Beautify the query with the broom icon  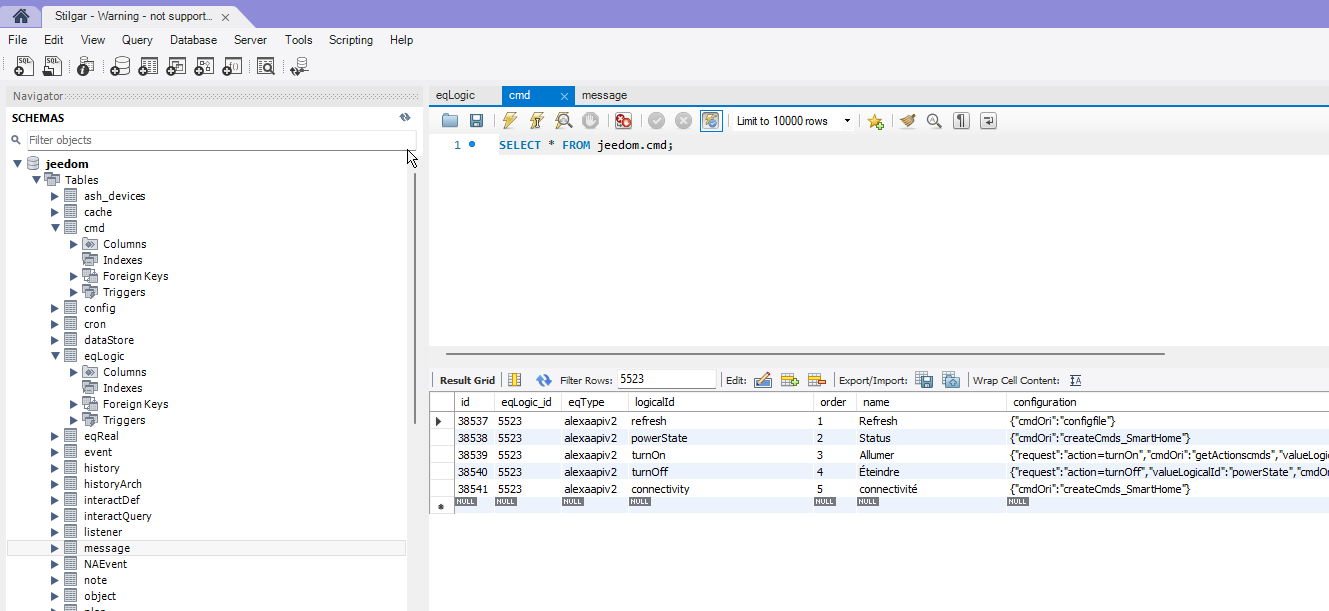coord(907,121)
